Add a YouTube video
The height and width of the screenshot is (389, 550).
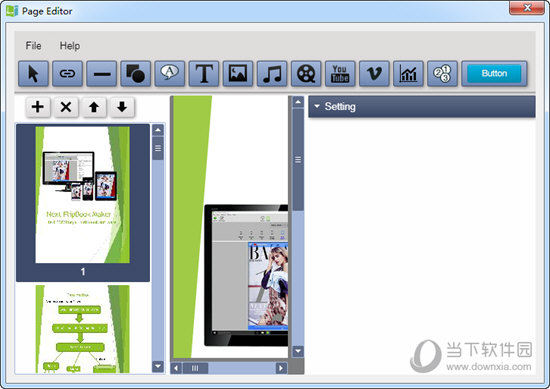pos(340,74)
